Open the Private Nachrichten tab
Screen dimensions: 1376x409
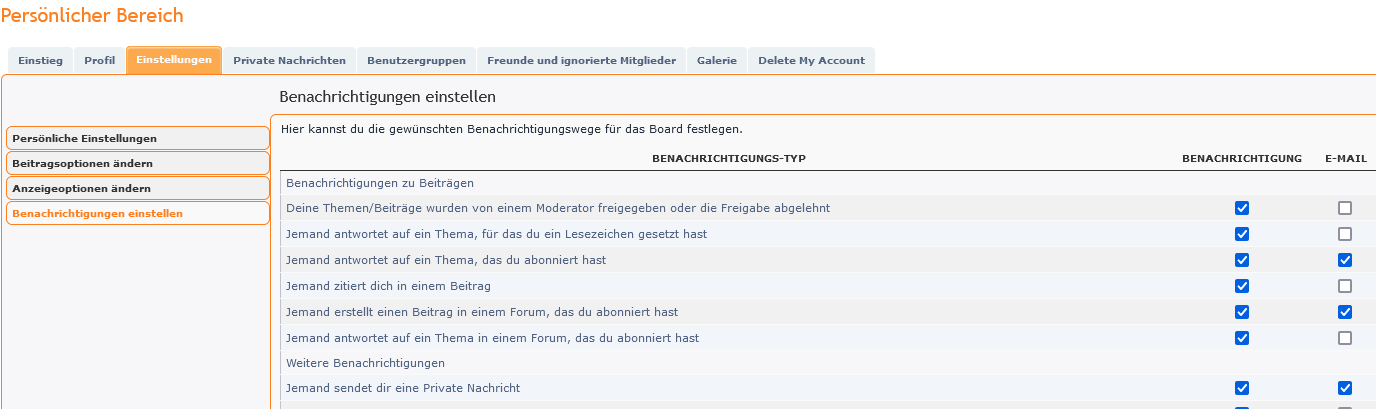click(289, 60)
